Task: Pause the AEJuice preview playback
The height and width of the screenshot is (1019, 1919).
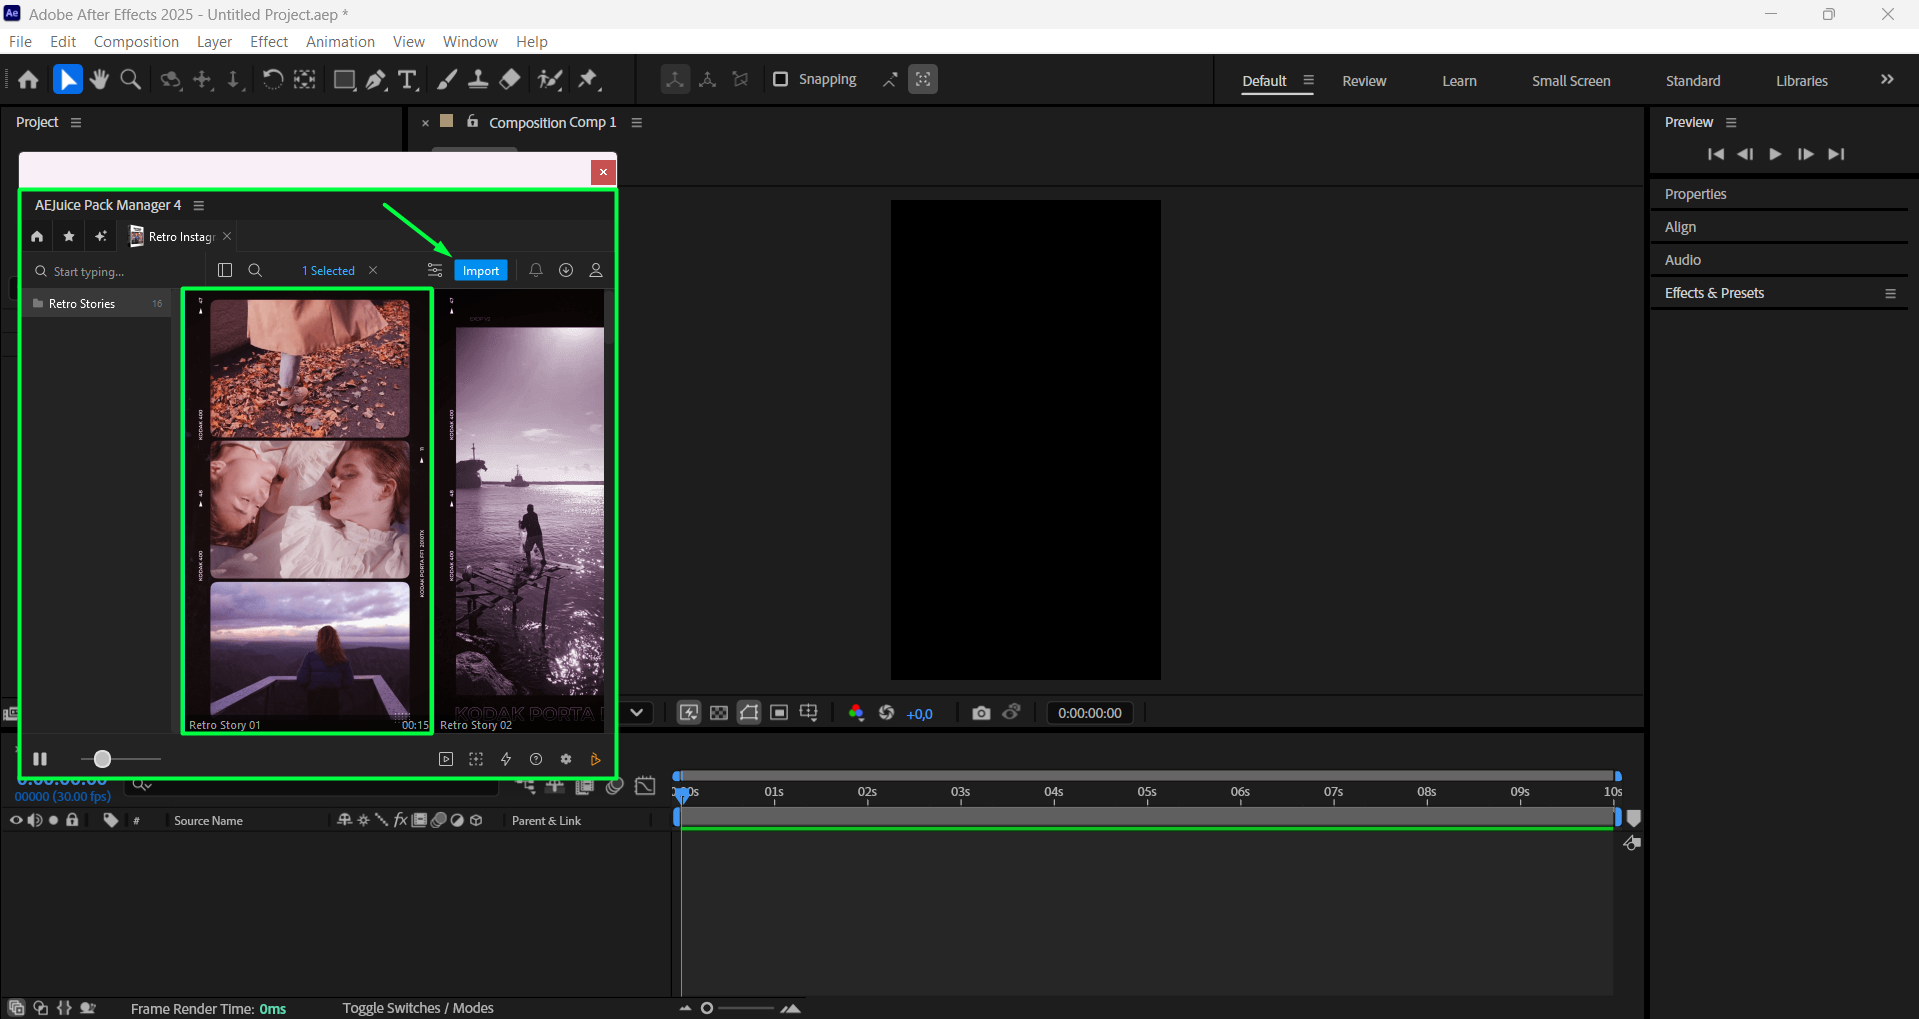Action: [40, 759]
